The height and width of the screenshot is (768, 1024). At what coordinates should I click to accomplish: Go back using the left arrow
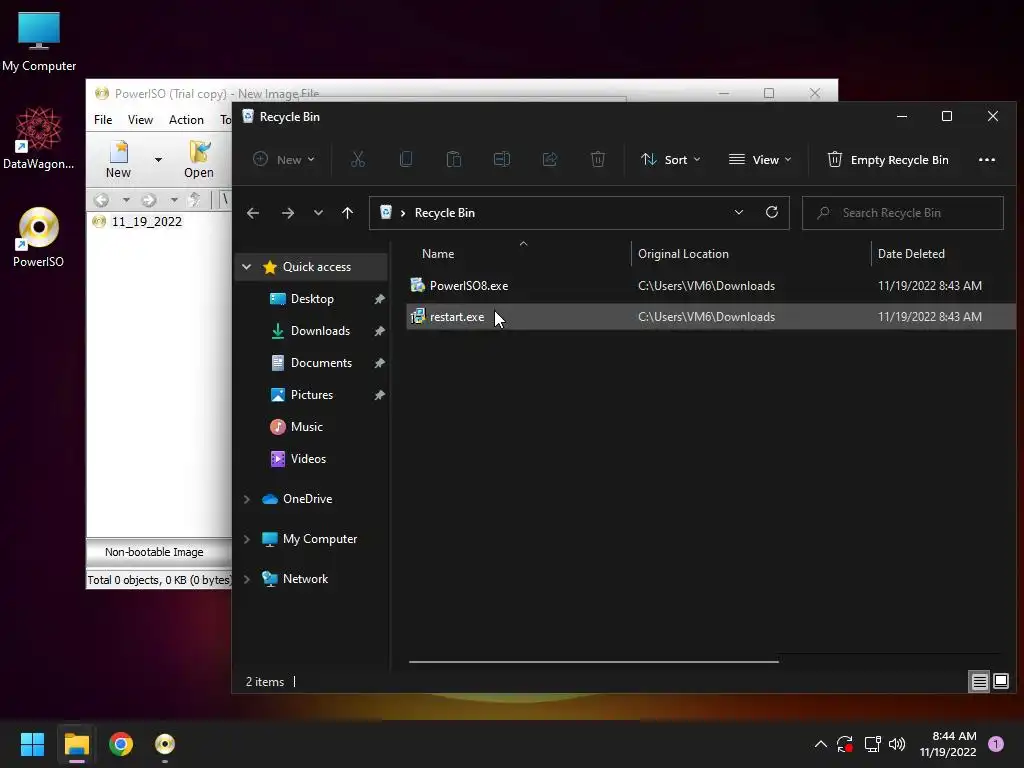253,213
